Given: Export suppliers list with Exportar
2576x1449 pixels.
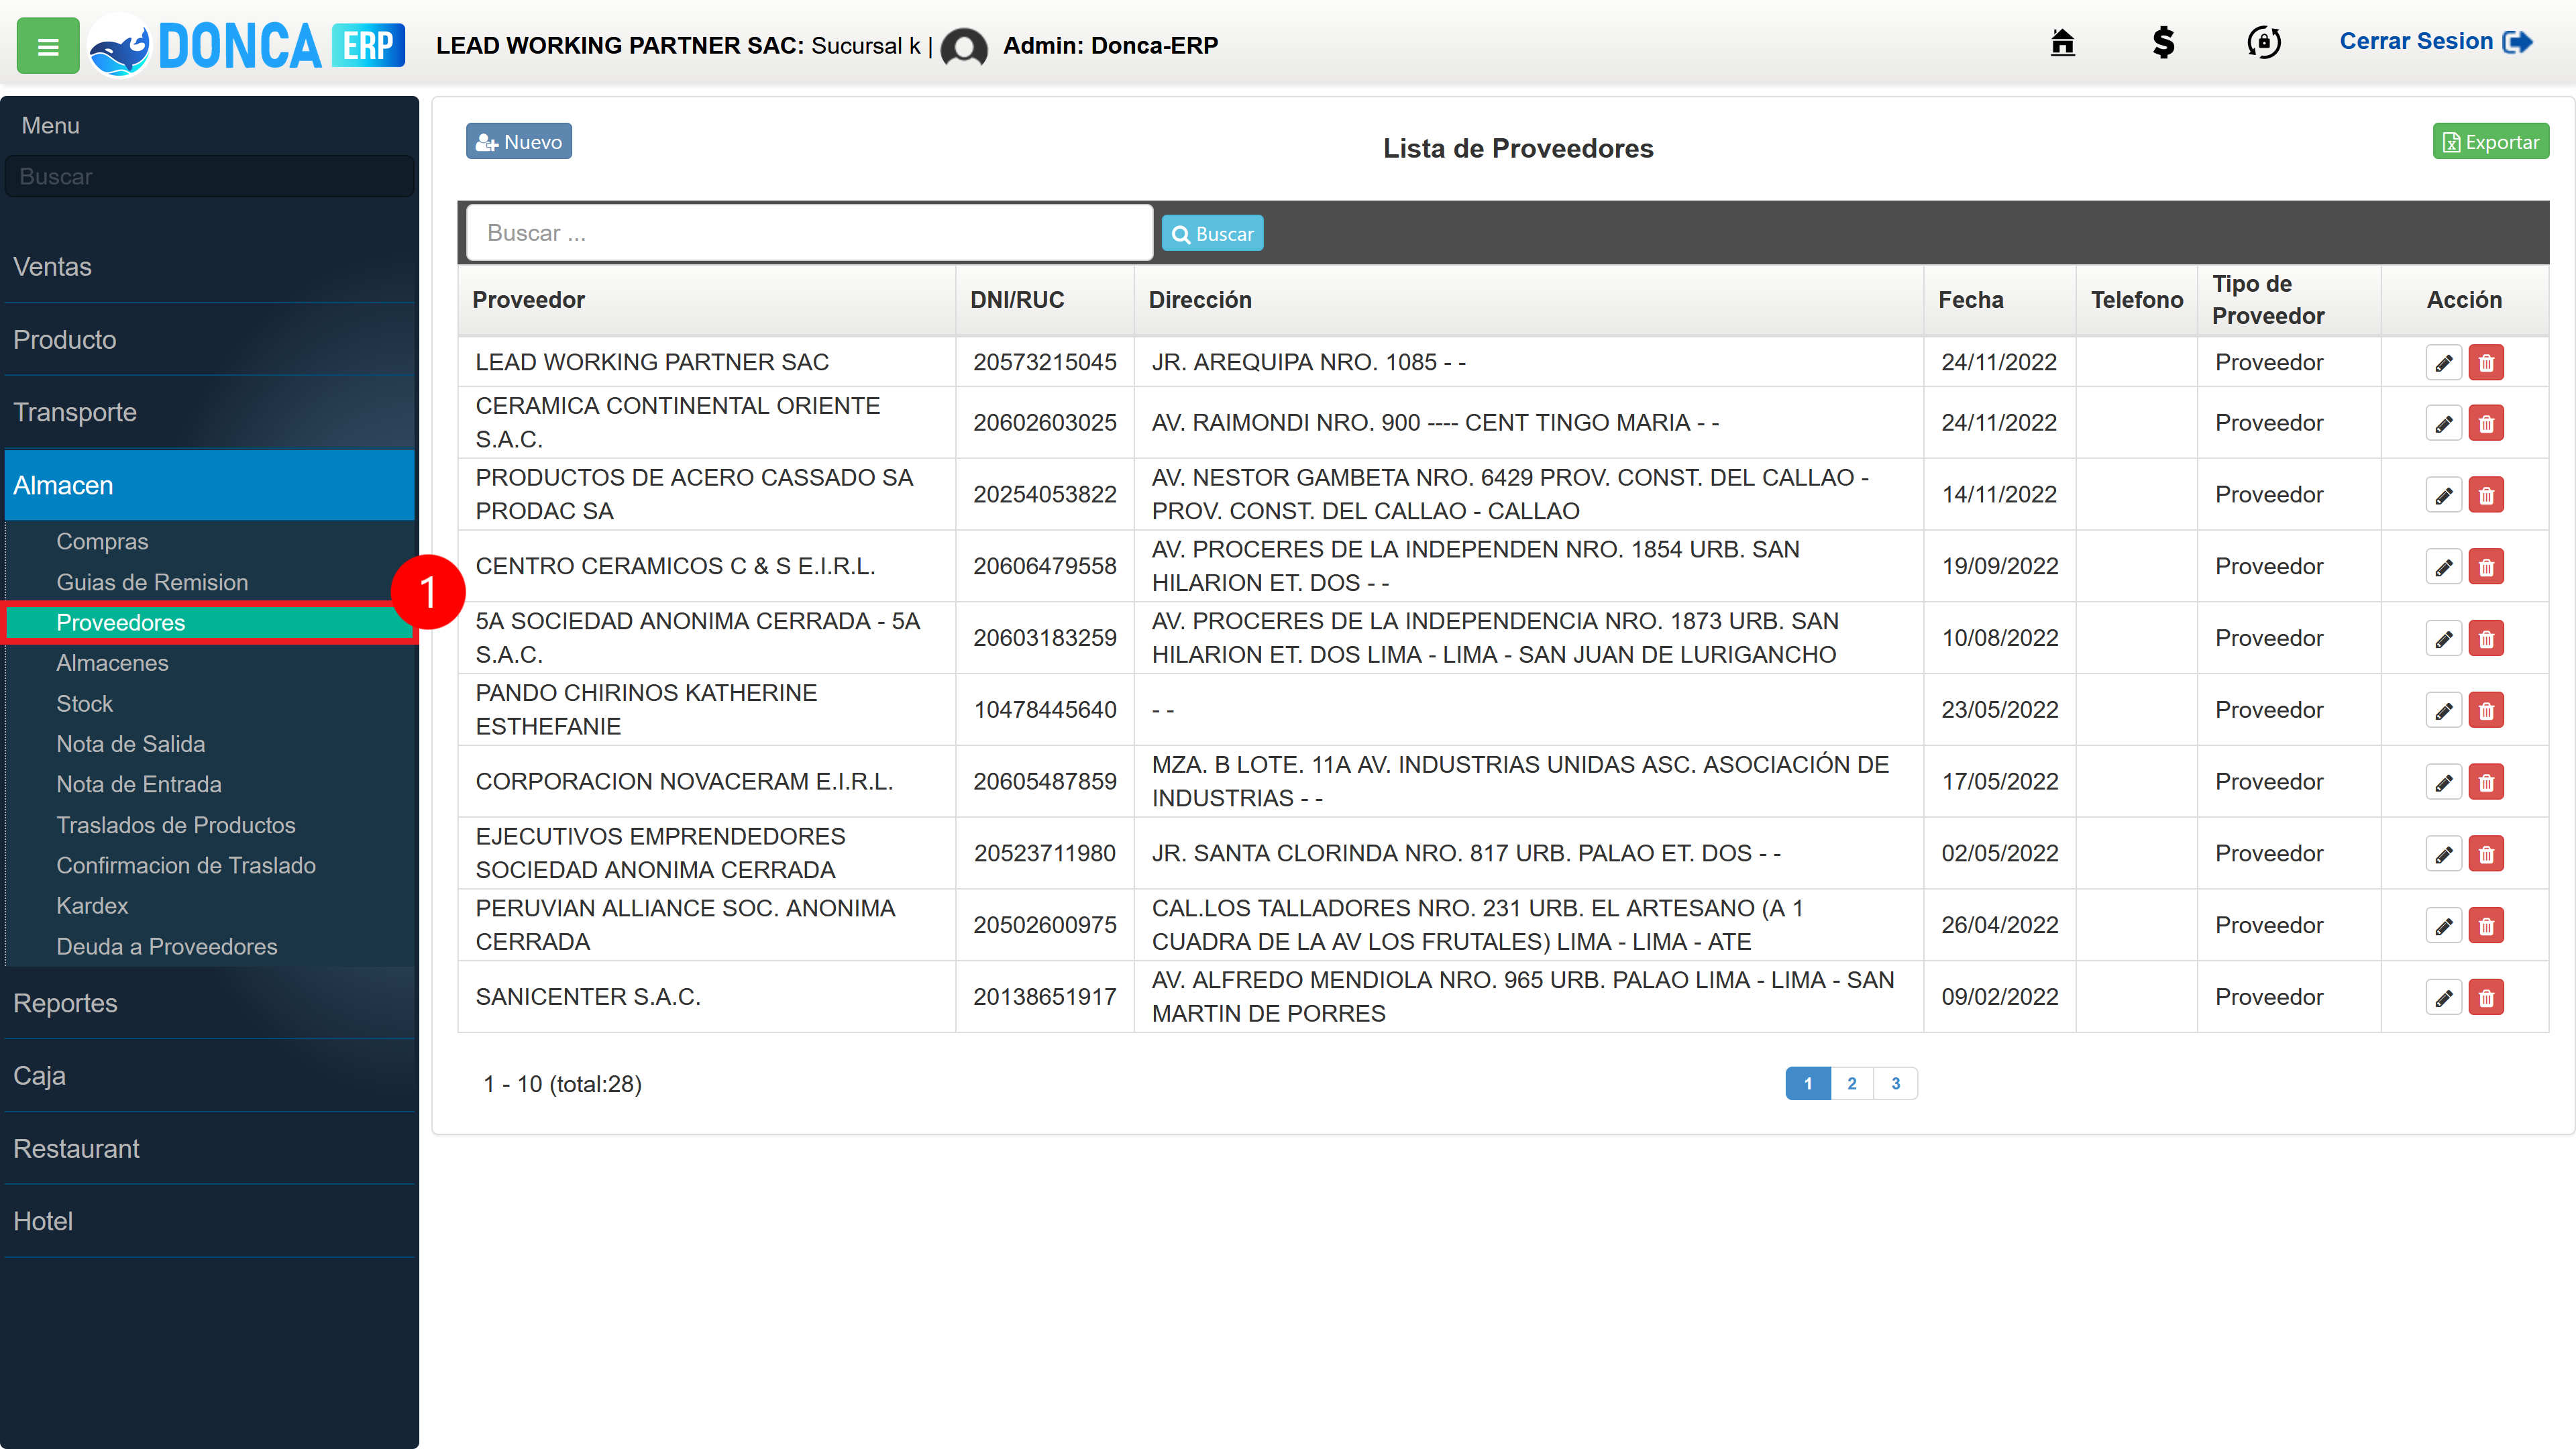Looking at the screenshot, I should coord(2490,142).
